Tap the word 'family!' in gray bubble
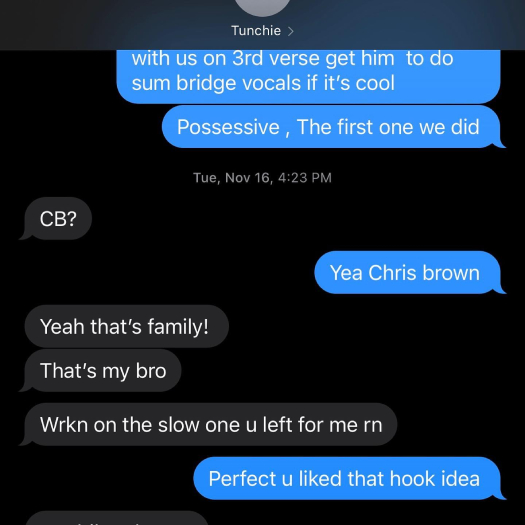This screenshot has width=525, height=525. 178,327
